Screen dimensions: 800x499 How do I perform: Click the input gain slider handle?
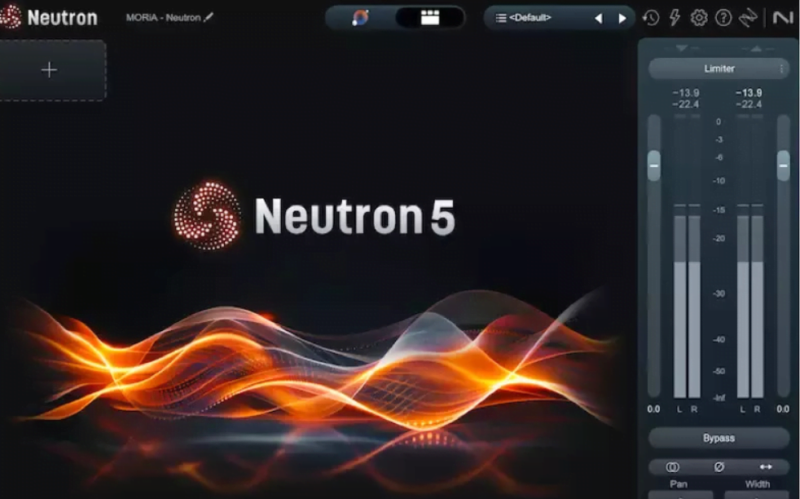654,166
